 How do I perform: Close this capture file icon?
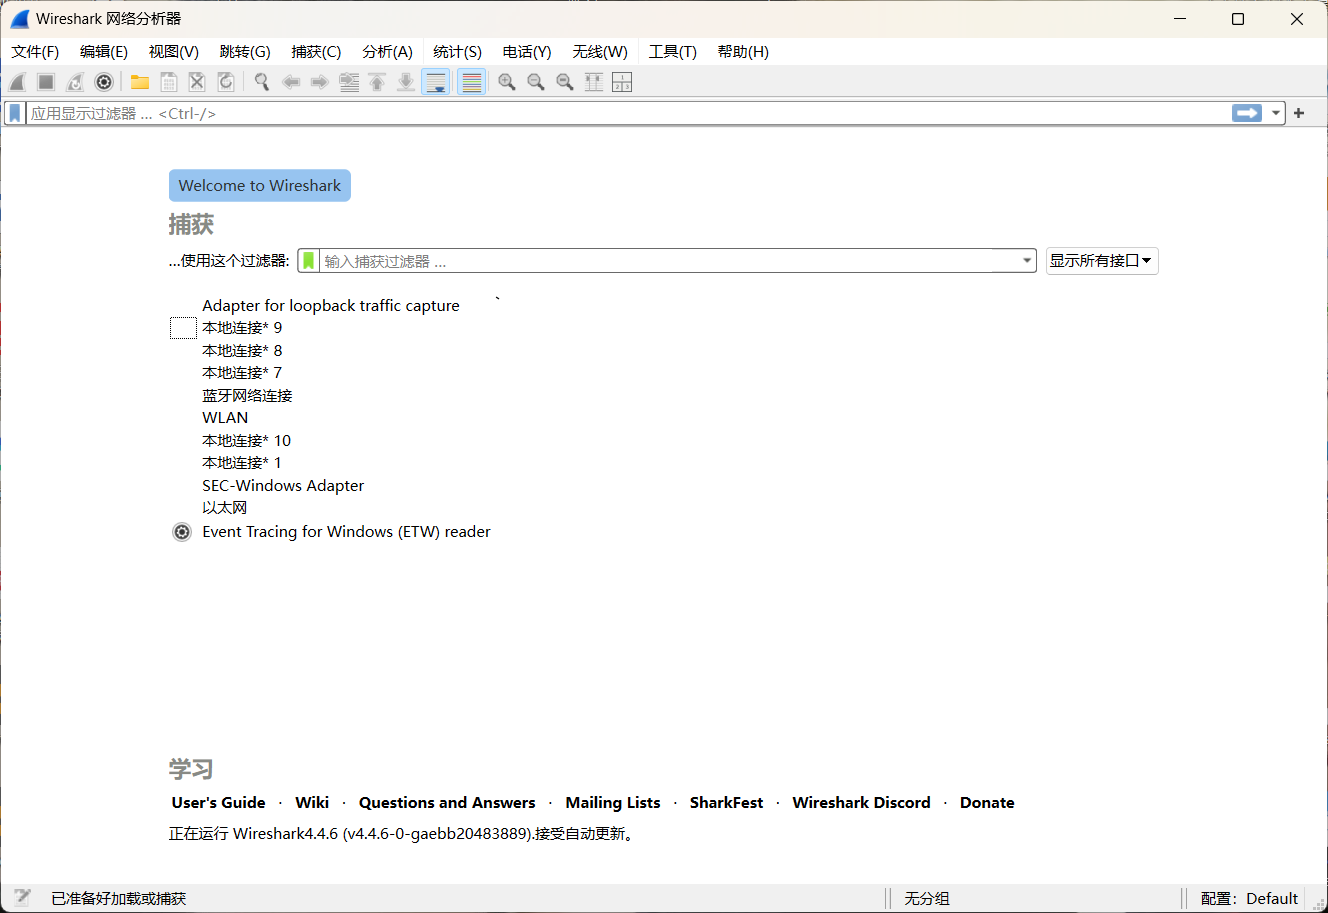(x=197, y=82)
